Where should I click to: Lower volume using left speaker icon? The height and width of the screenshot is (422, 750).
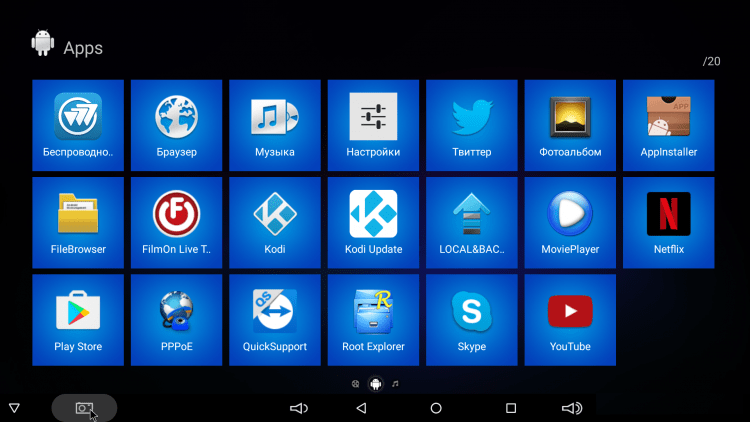click(x=298, y=408)
